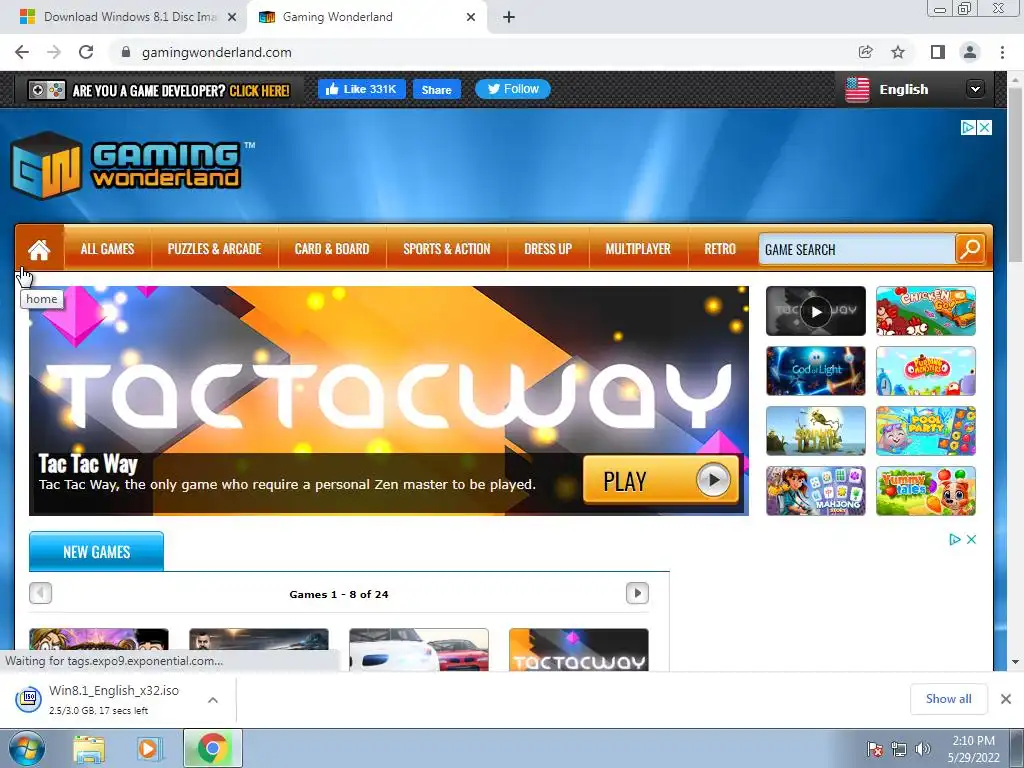
Task: Open the DRESS UP category
Action: click(548, 249)
